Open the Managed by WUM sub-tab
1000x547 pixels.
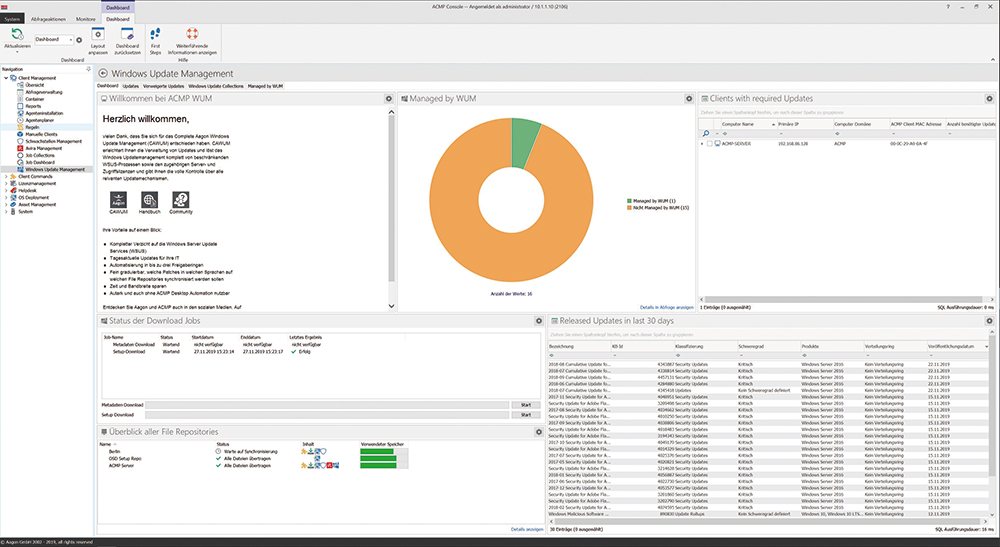(x=265, y=86)
